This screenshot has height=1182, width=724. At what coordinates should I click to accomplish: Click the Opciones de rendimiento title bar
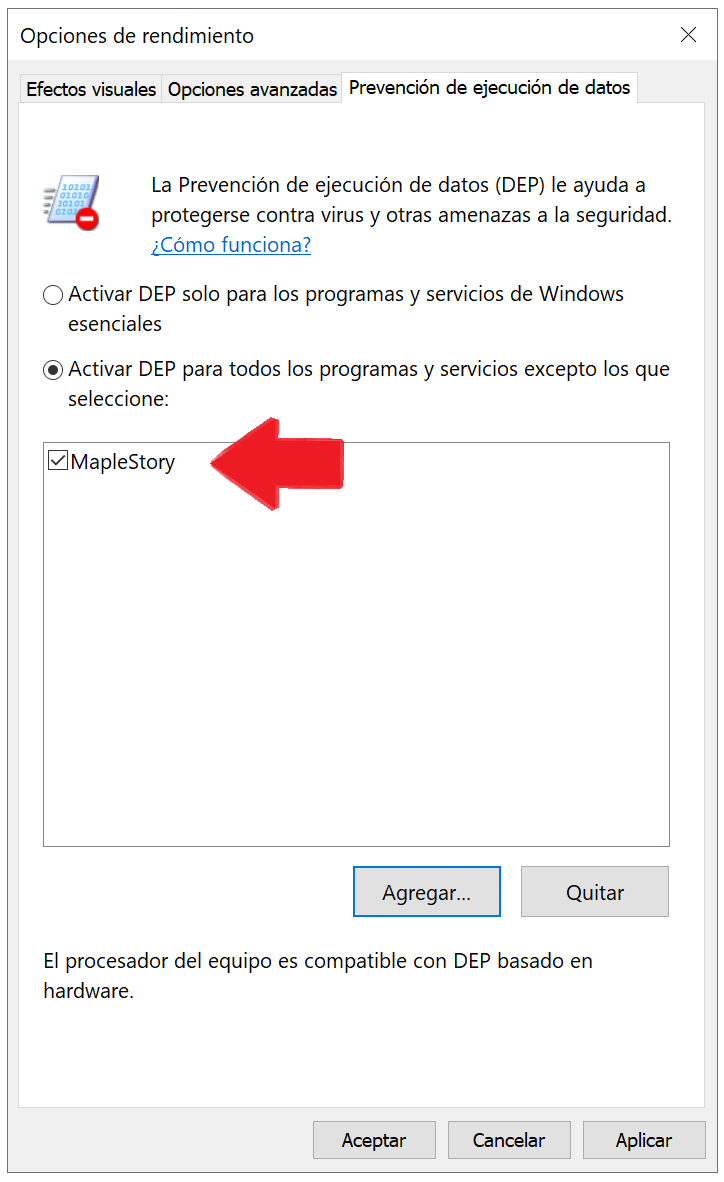339,35
